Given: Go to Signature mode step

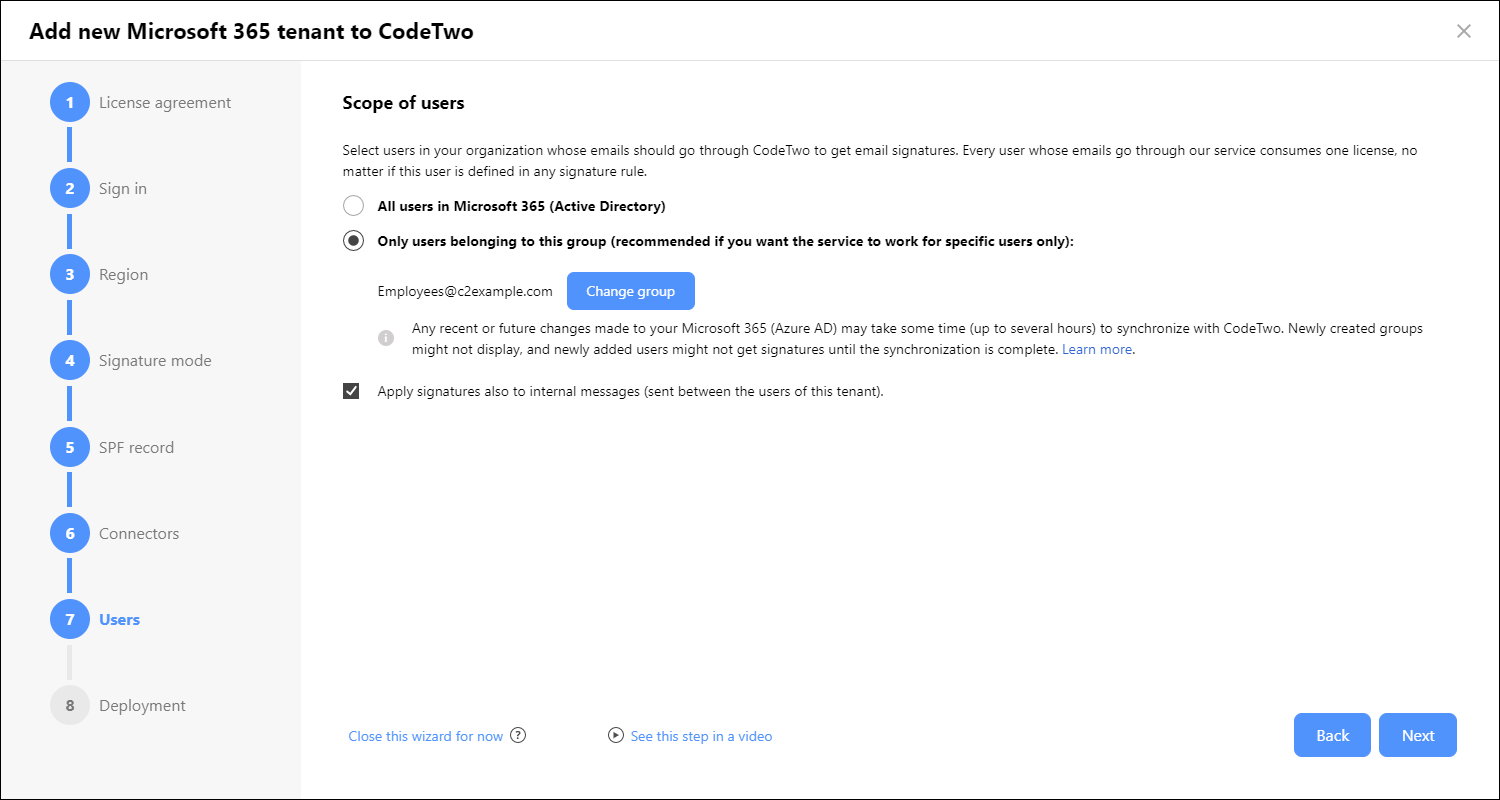Looking at the screenshot, I should coord(155,360).
